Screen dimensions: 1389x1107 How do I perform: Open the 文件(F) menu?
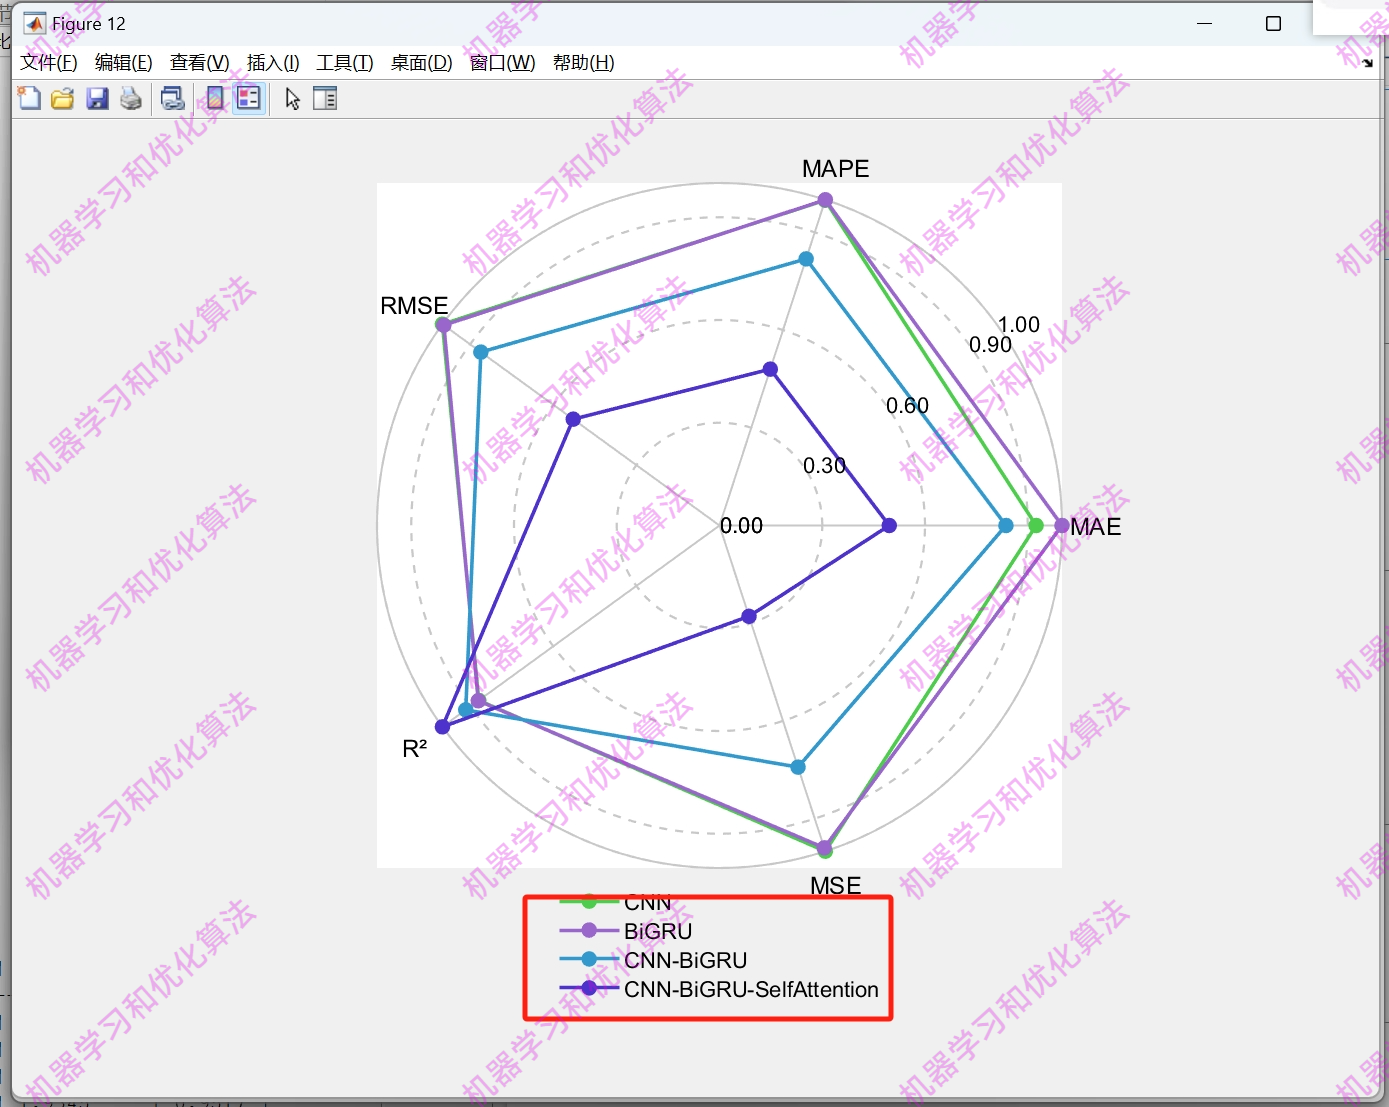(48, 62)
